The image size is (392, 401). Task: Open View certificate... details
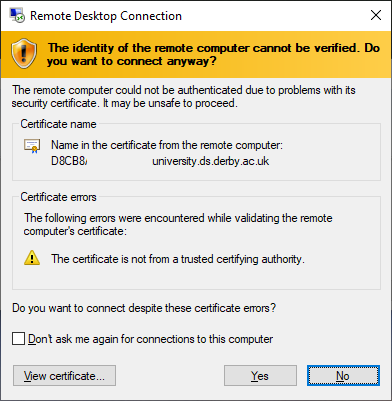click(64, 376)
